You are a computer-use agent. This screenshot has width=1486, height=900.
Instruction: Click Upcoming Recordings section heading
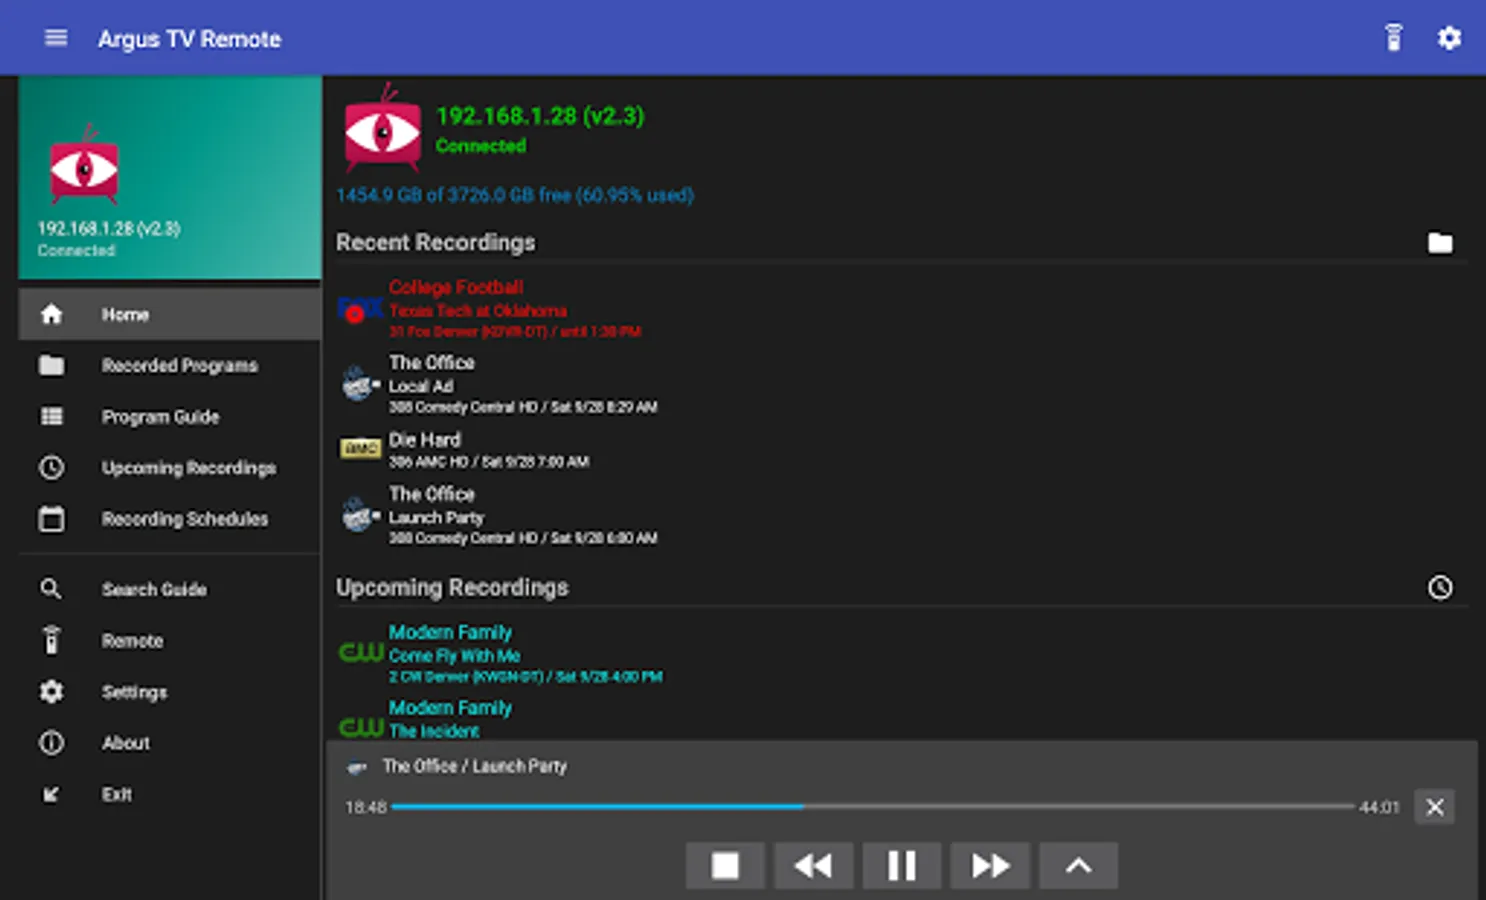[x=452, y=587]
